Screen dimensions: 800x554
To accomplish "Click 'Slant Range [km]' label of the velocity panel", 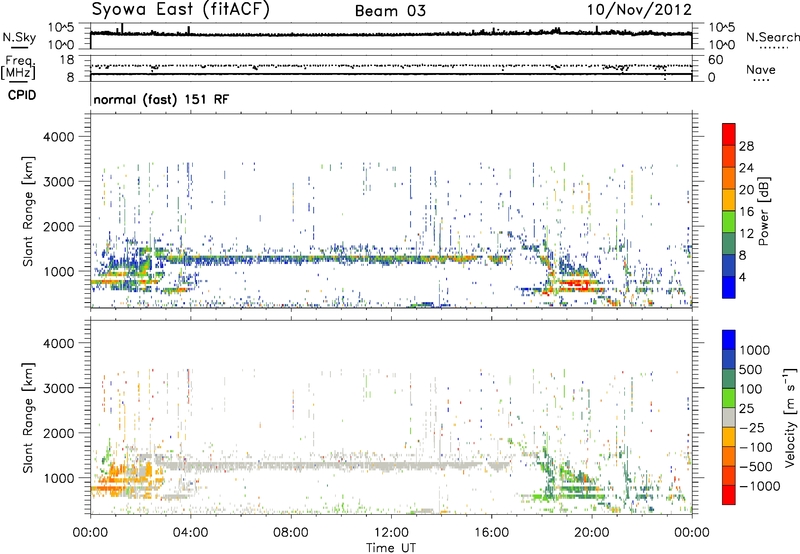I will (28, 418).
